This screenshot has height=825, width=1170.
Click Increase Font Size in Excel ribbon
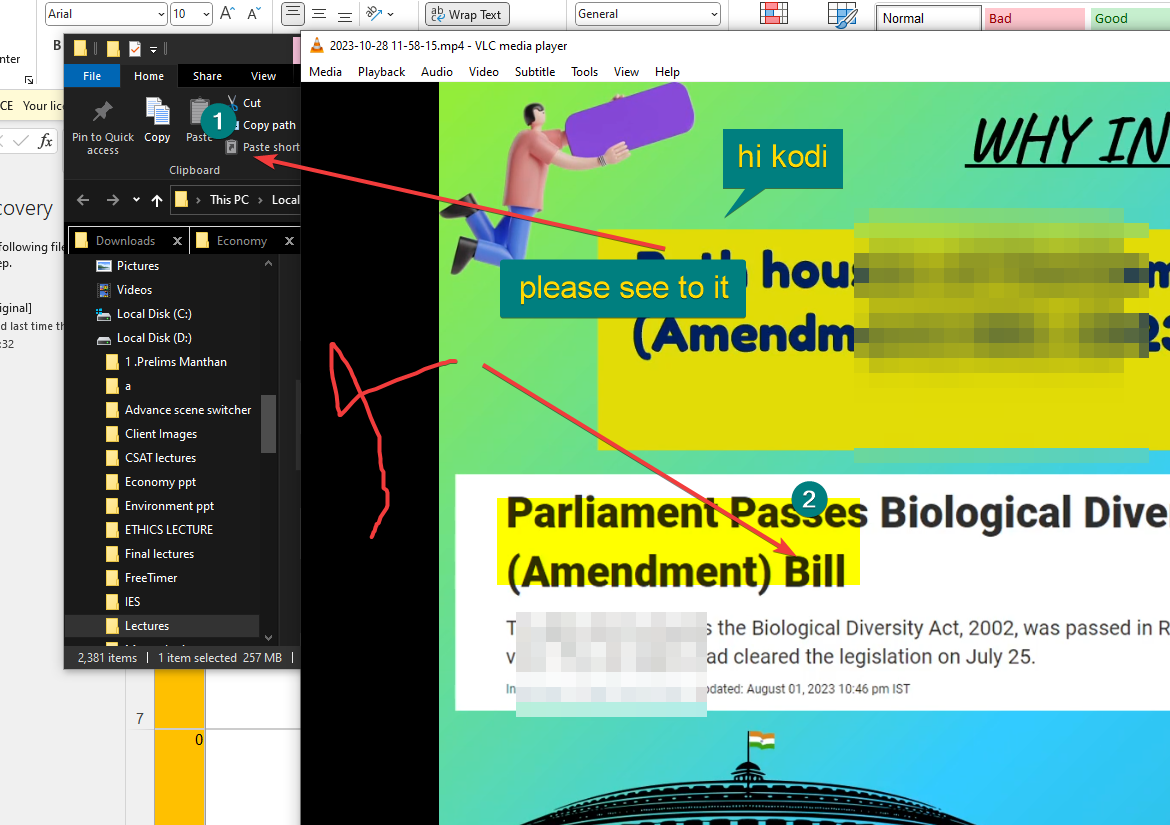(228, 13)
